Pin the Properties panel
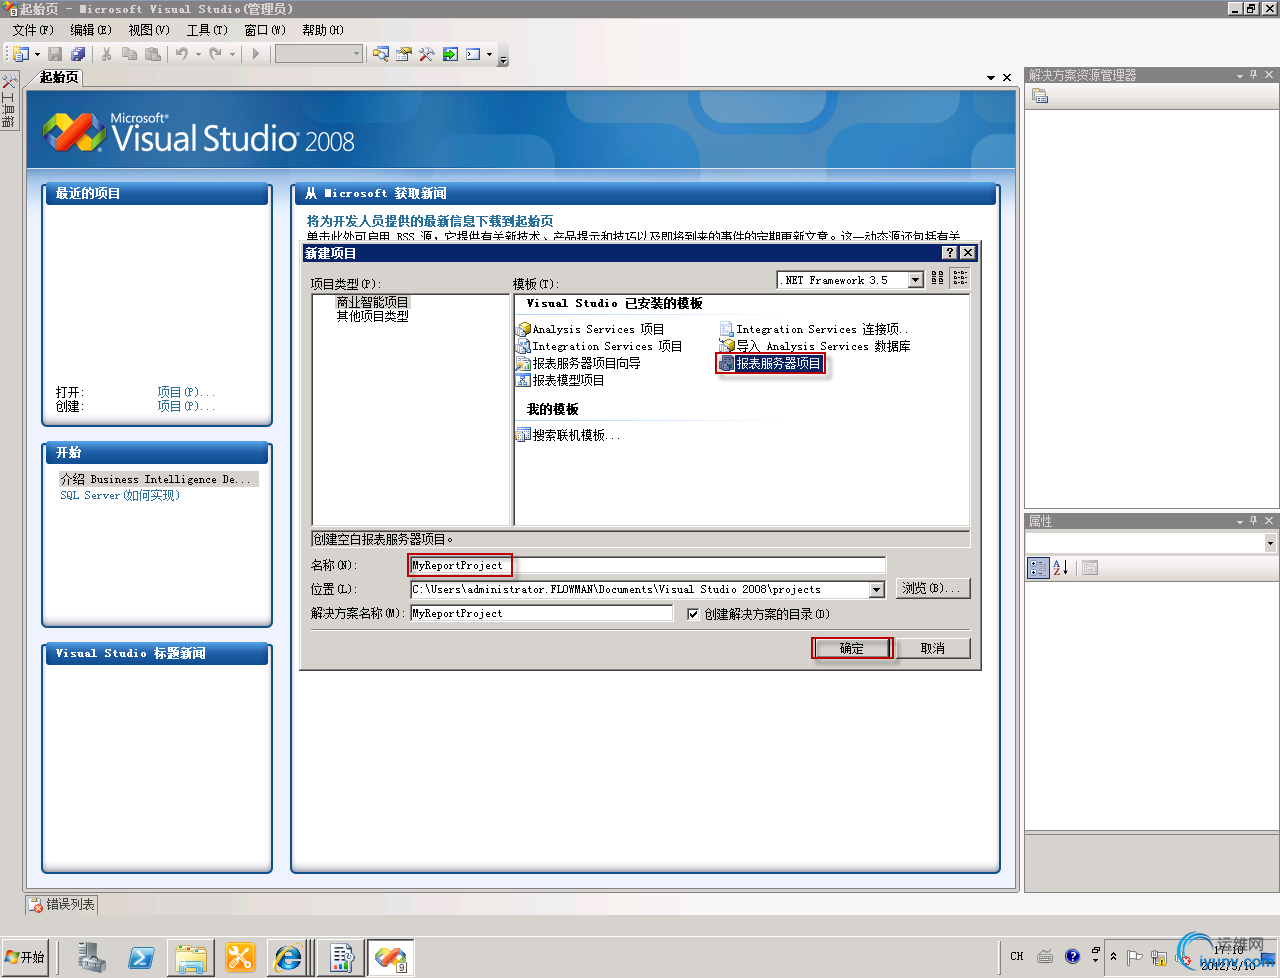 (x=1254, y=521)
